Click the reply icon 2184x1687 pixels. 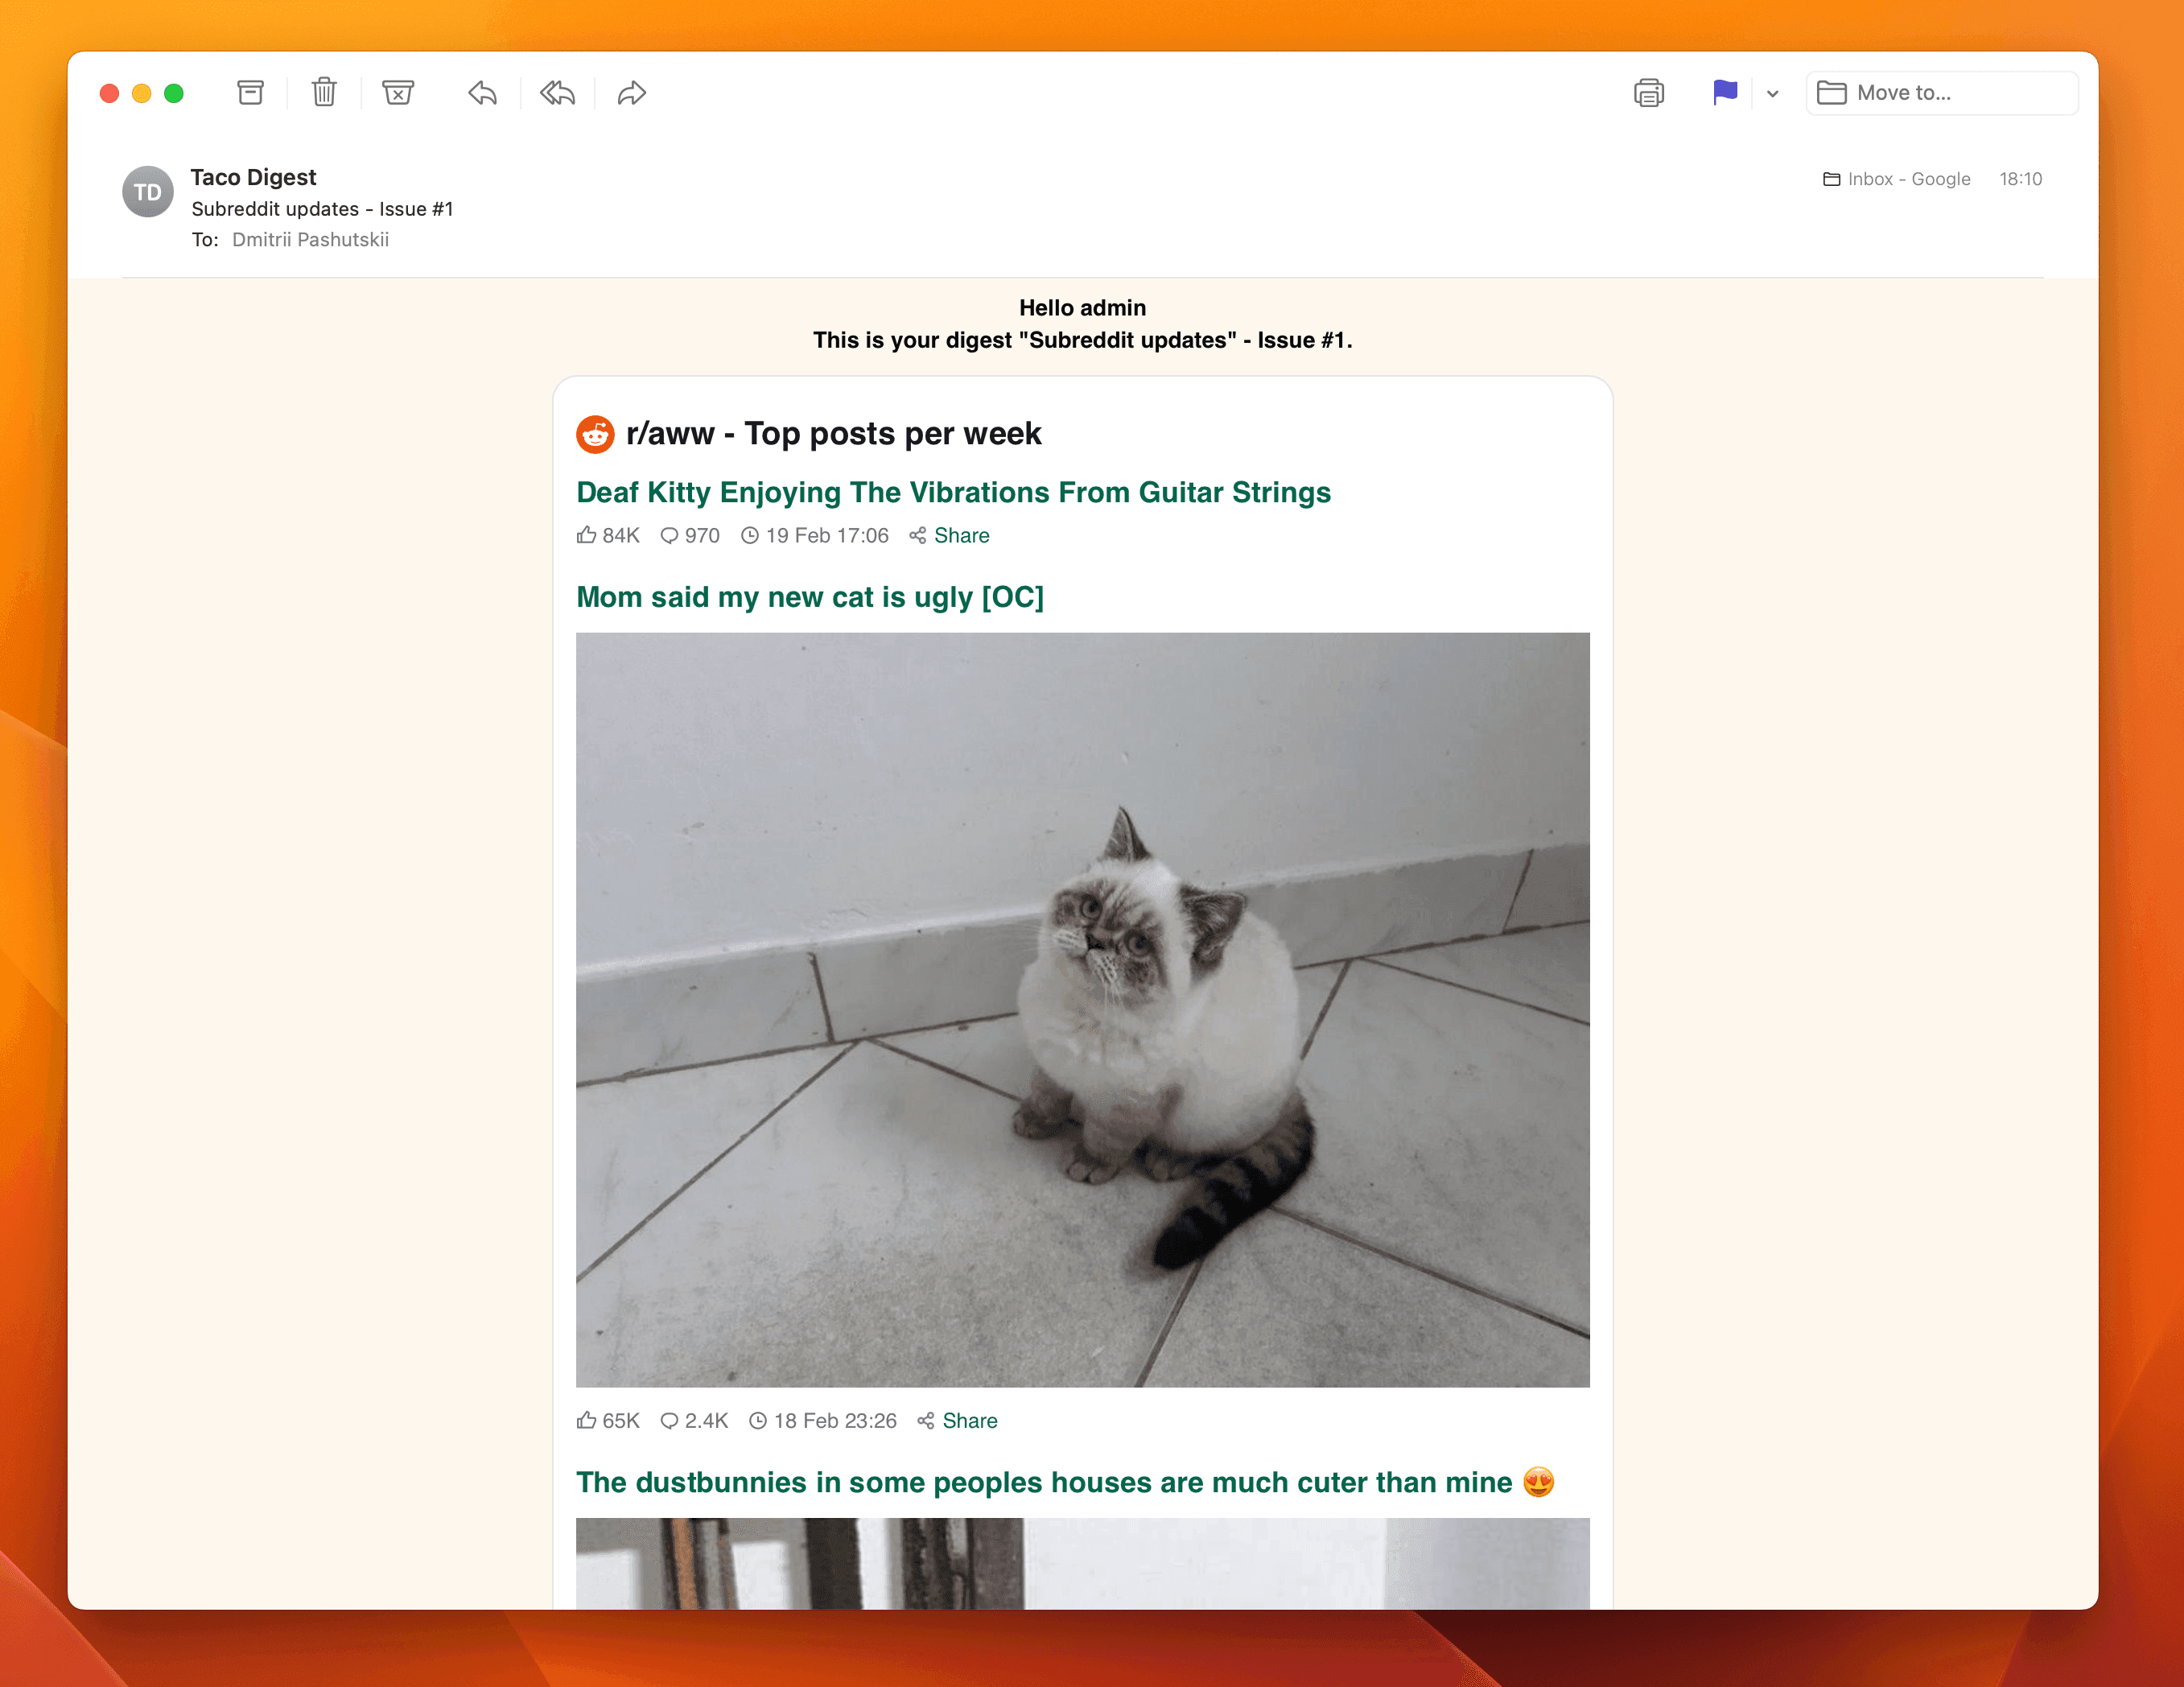pos(482,92)
